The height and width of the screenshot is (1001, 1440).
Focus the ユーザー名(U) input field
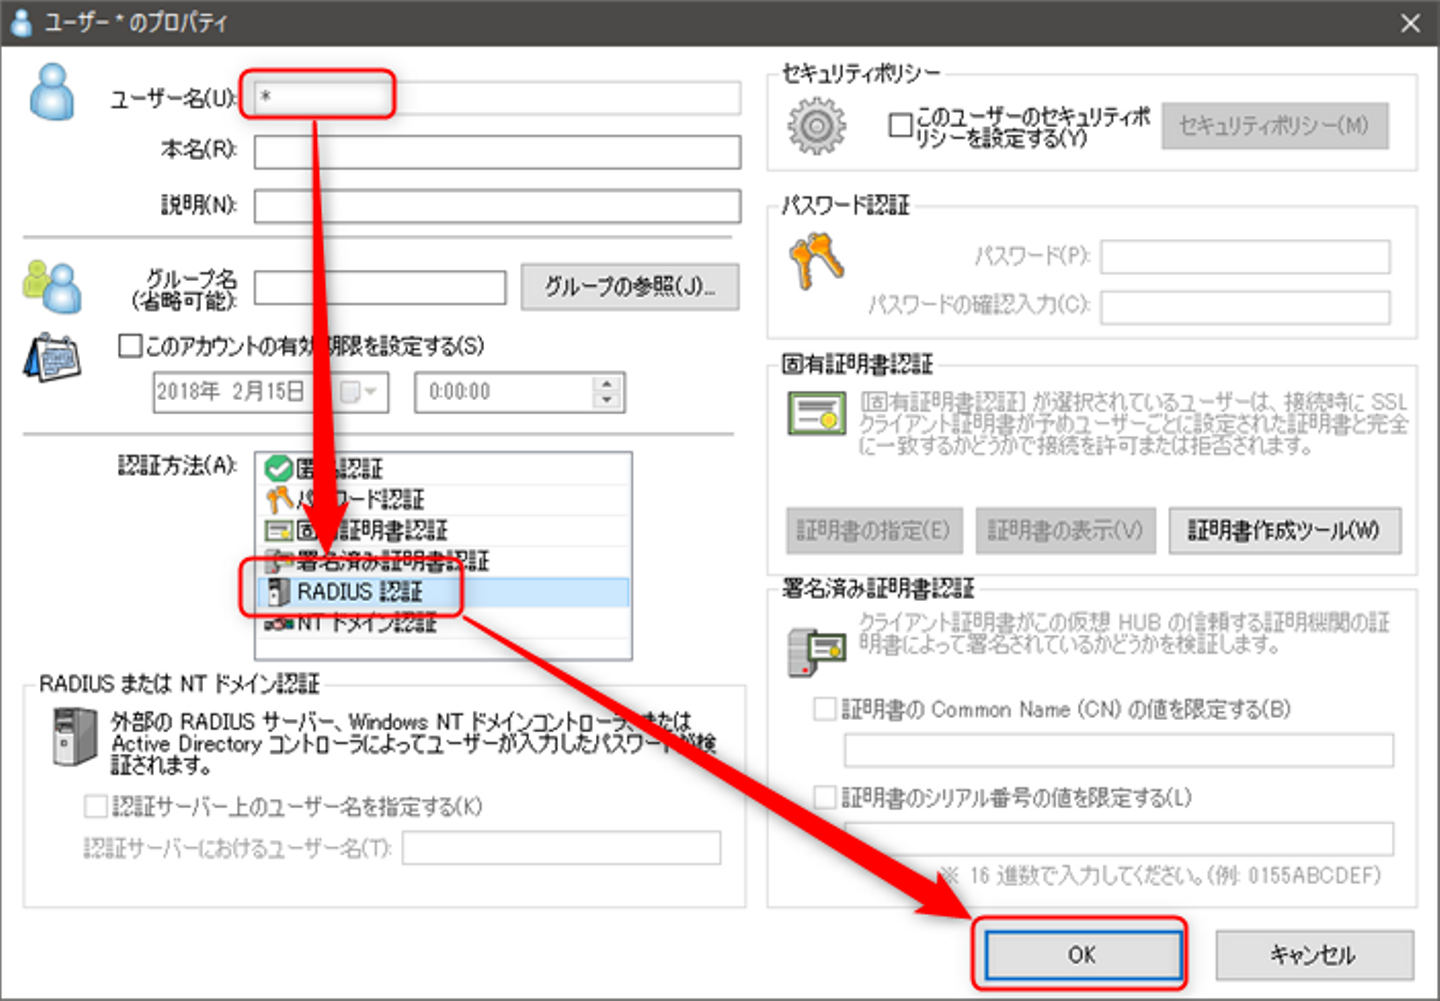pyautogui.click(x=497, y=97)
